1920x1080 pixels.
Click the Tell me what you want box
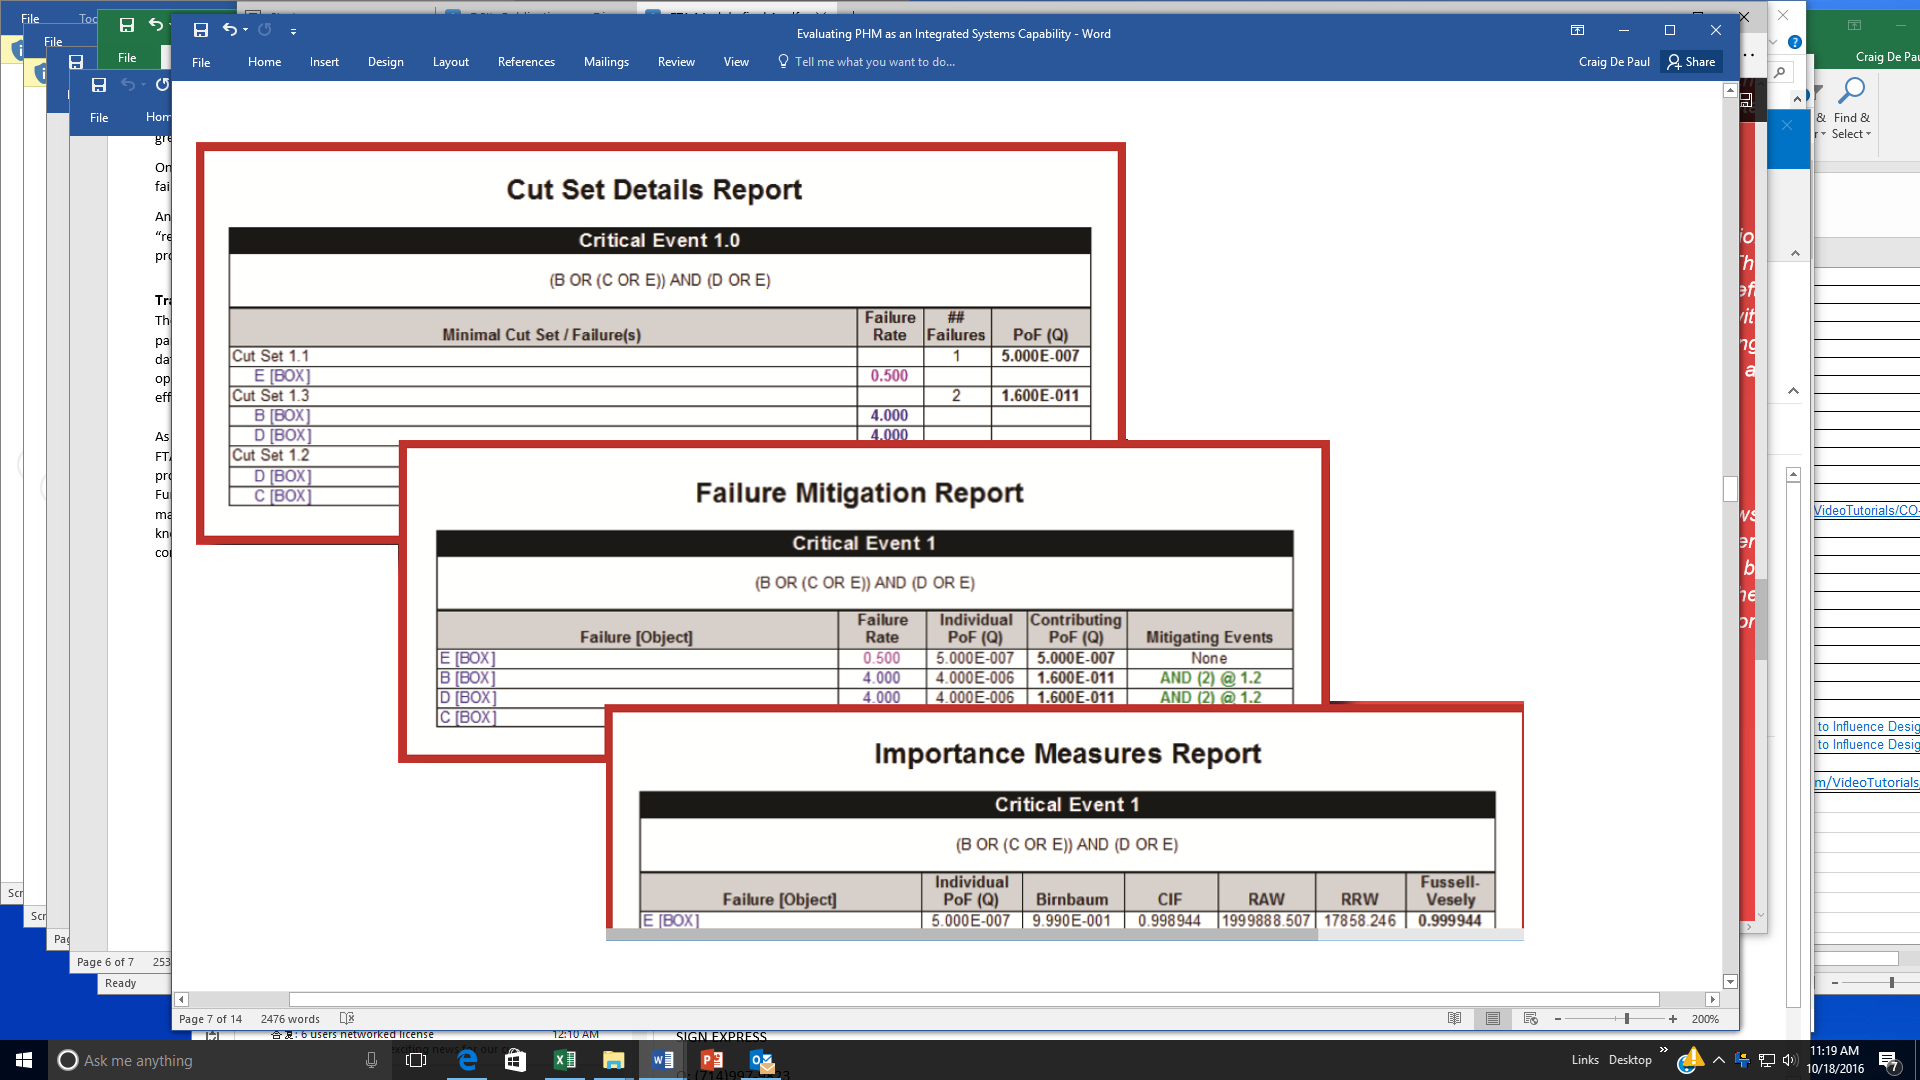[x=874, y=62]
